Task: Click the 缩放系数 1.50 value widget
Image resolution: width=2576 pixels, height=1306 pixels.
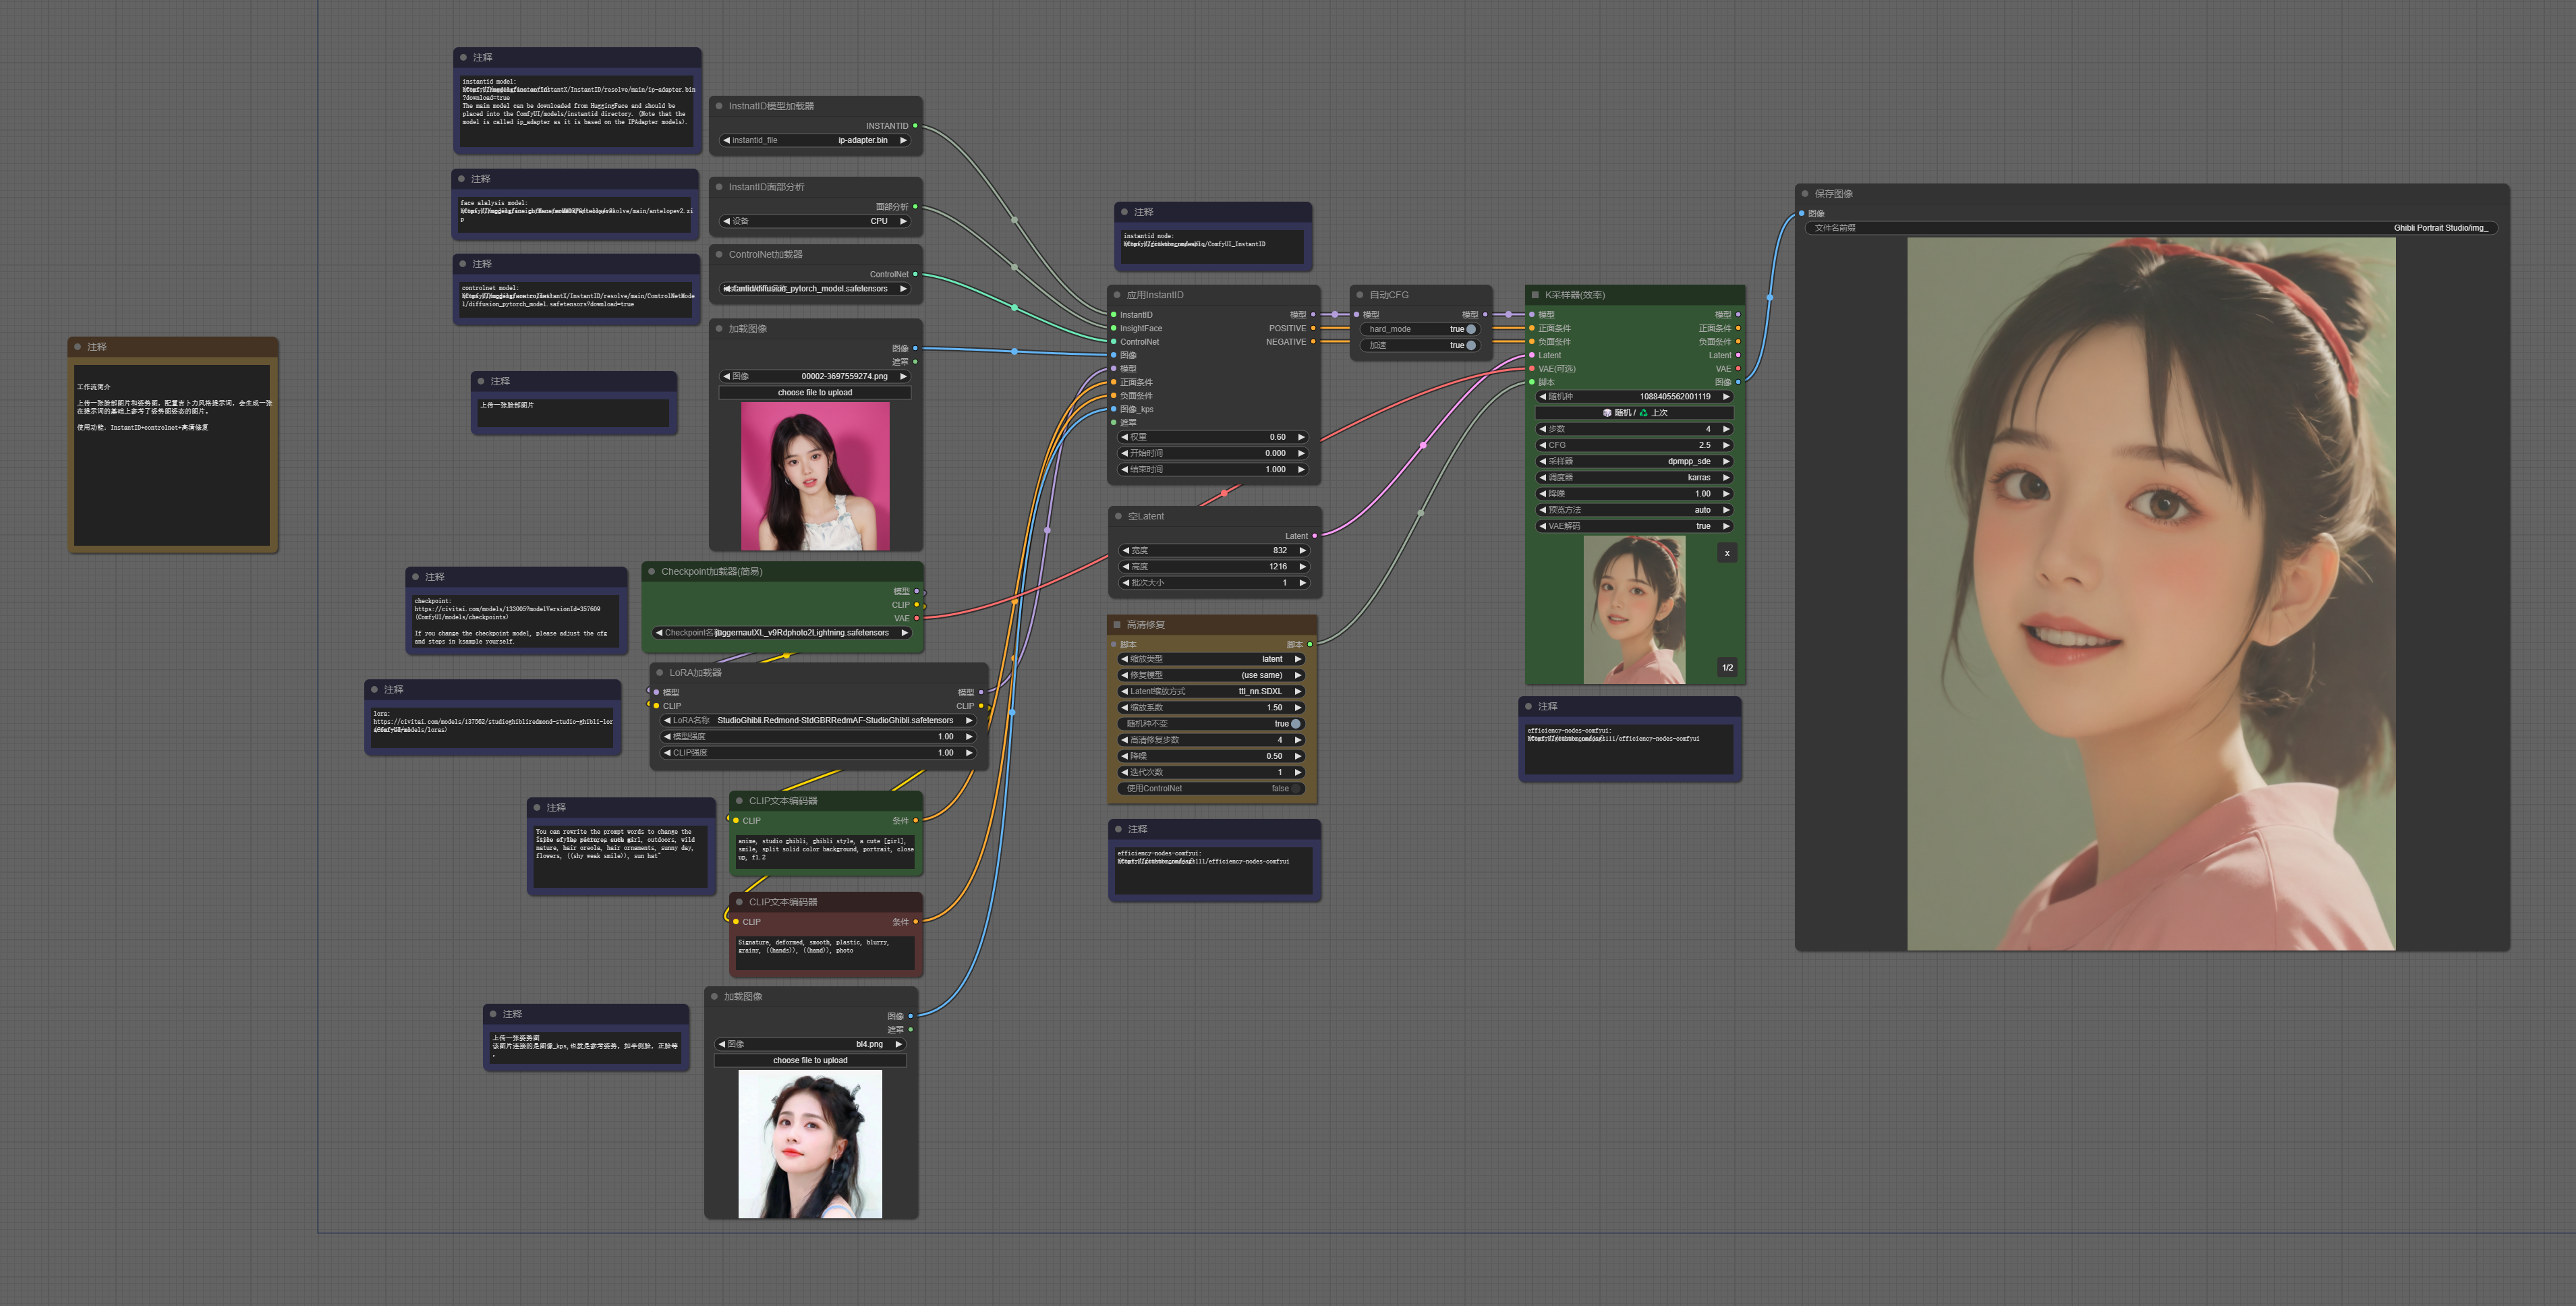Action: [x=1212, y=708]
